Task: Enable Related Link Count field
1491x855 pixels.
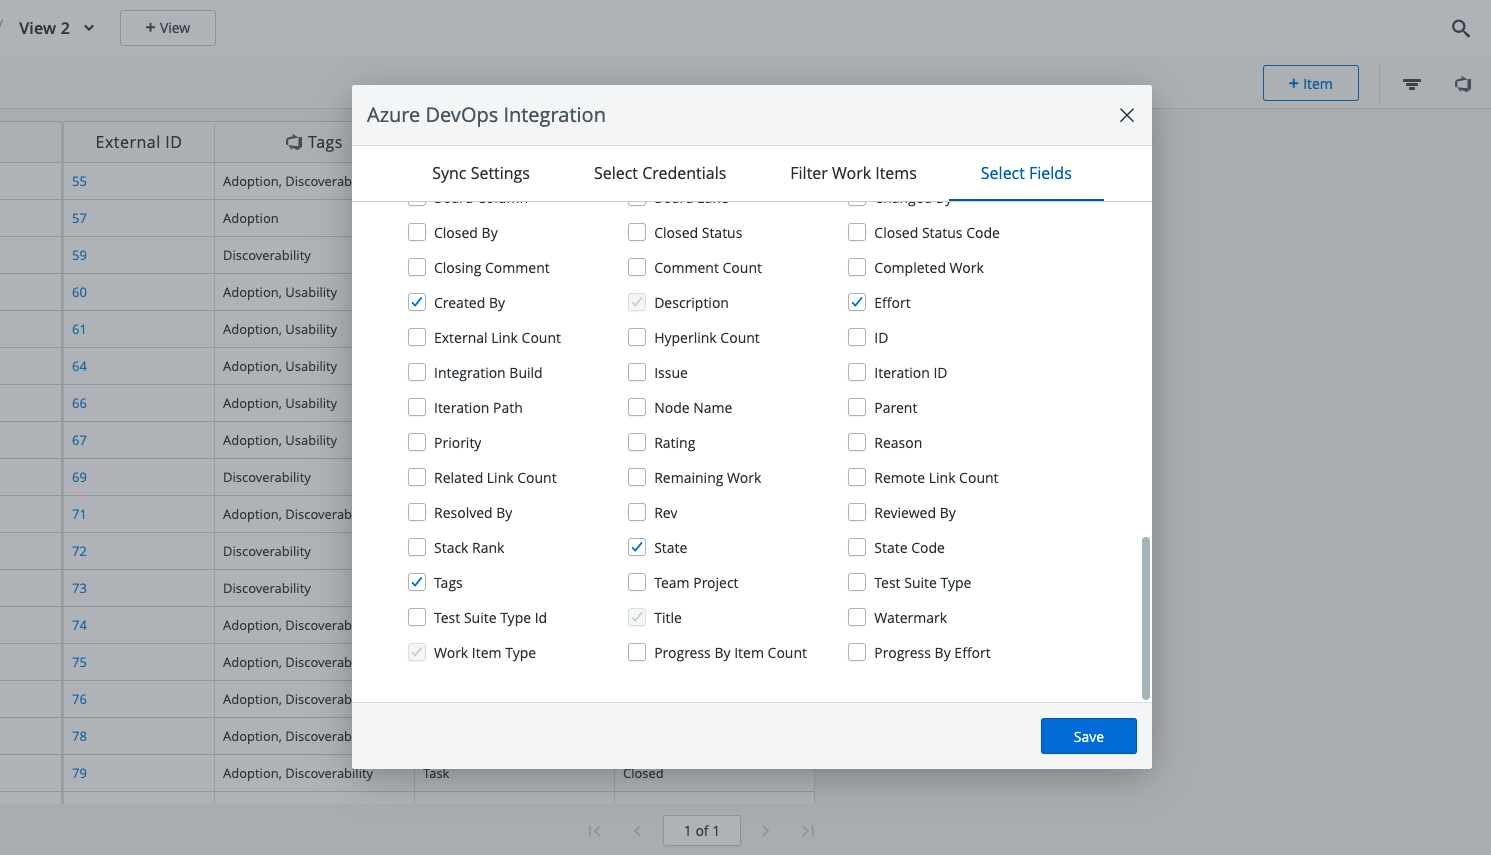Action: point(417,477)
